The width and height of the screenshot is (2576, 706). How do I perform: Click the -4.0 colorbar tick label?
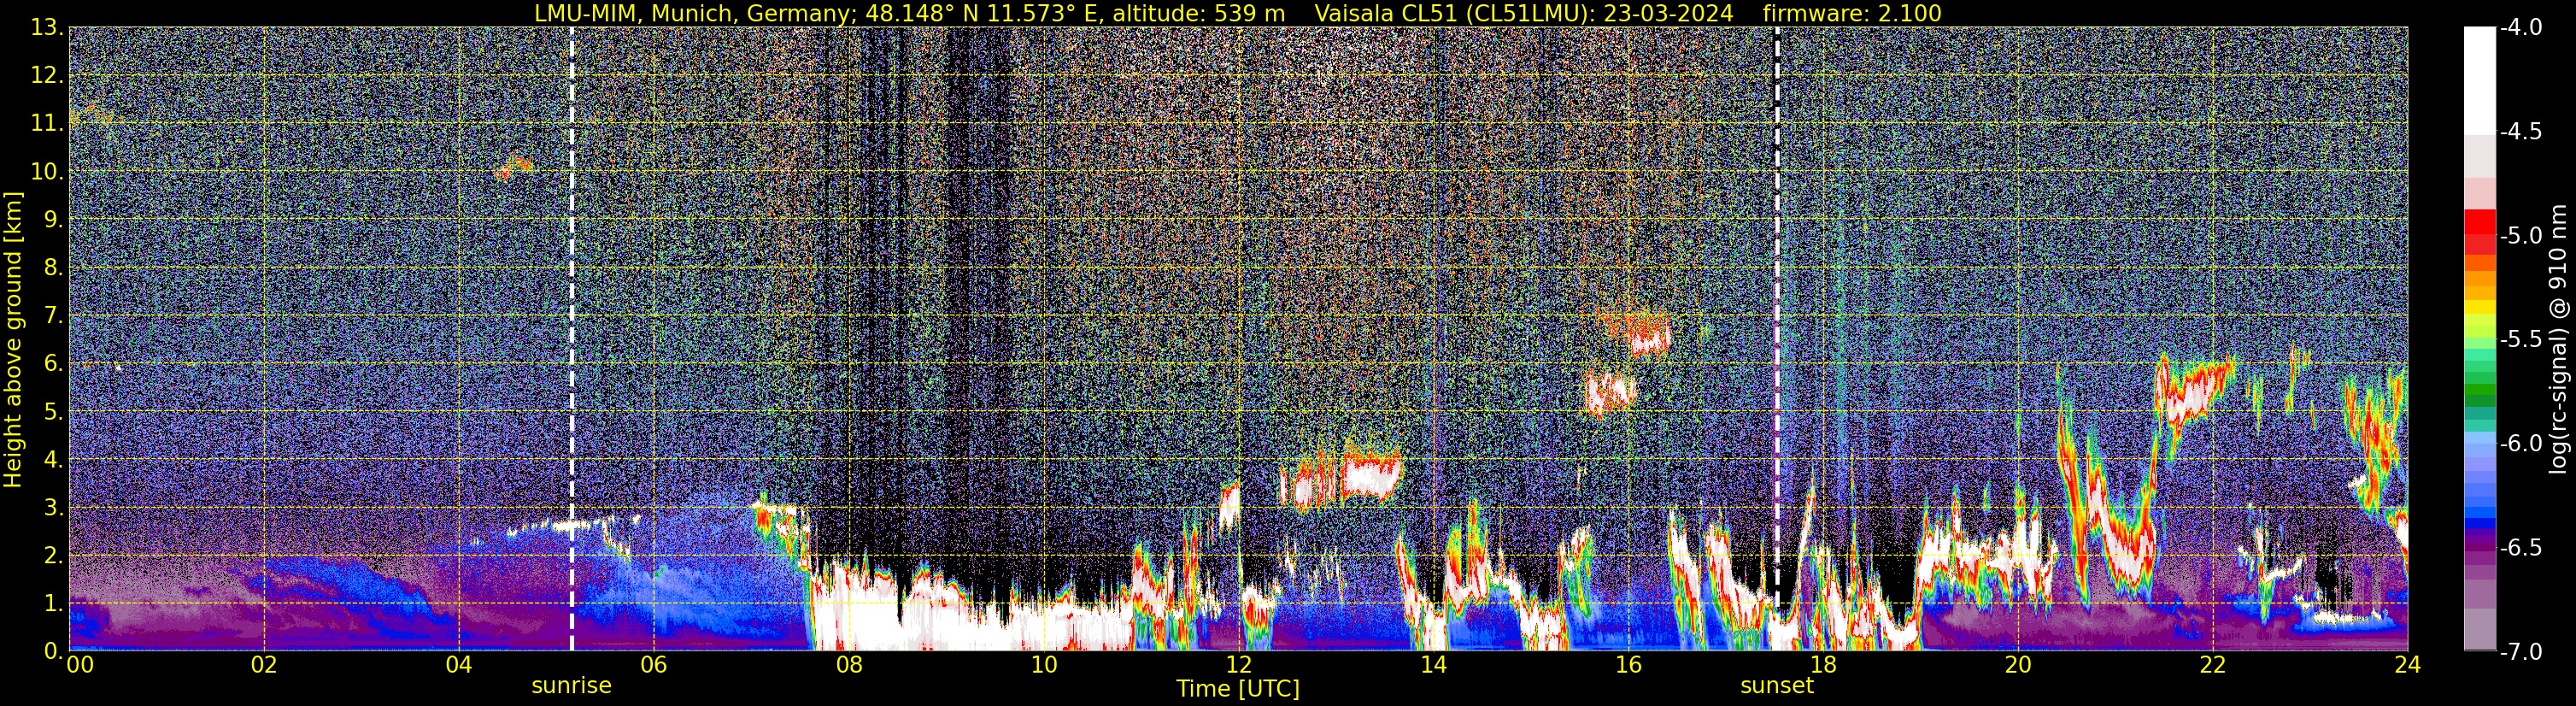(2520, 28)
